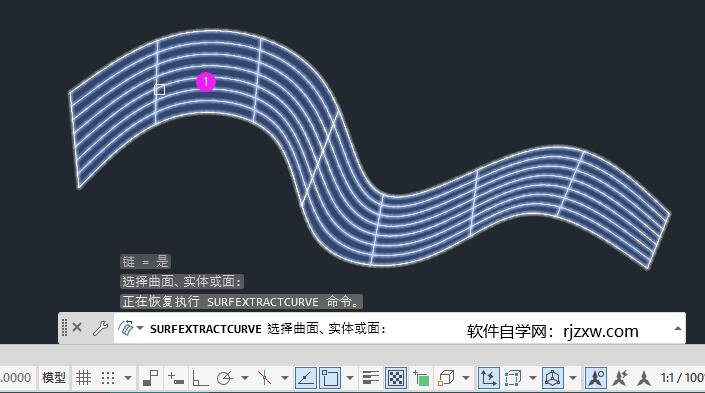
Task: Open gizmo type dropdown
Action: coord(573,378)
